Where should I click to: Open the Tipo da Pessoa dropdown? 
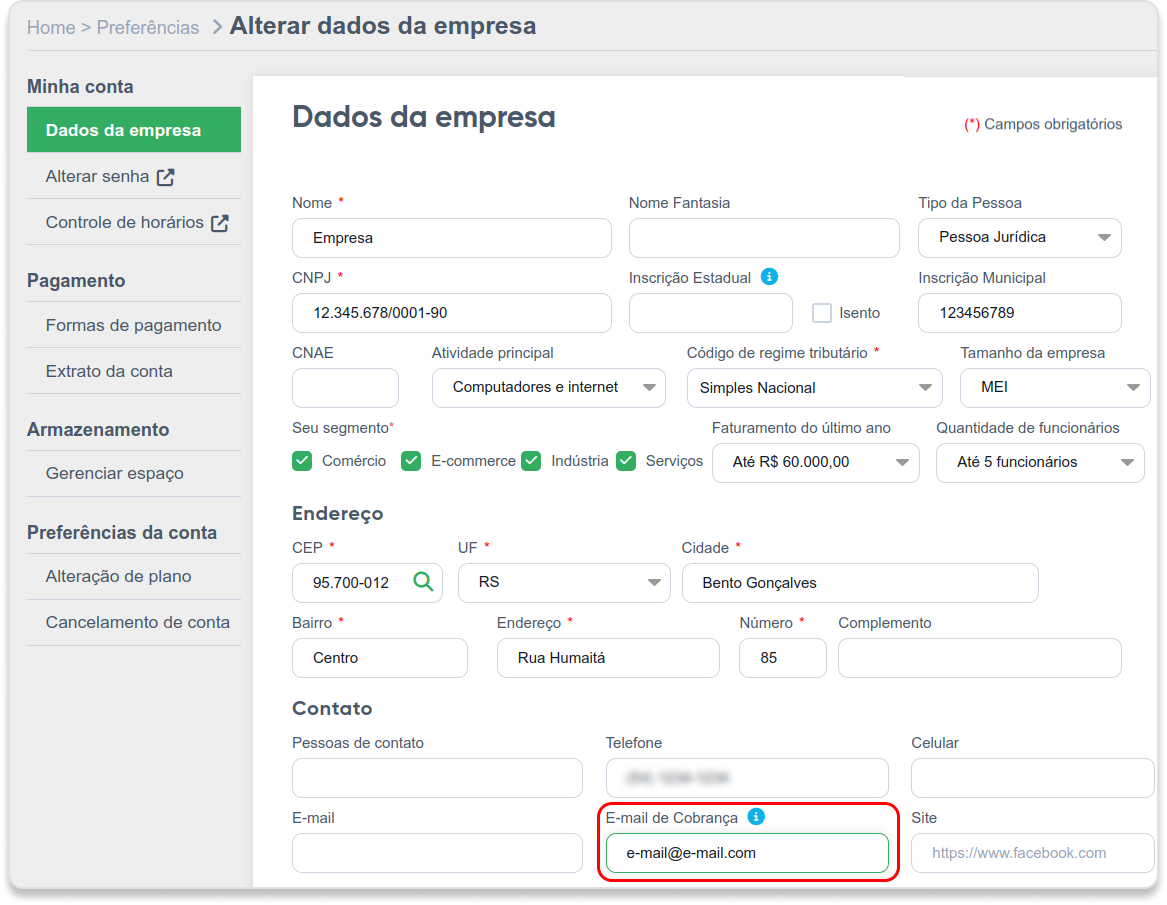[1020, 237]
